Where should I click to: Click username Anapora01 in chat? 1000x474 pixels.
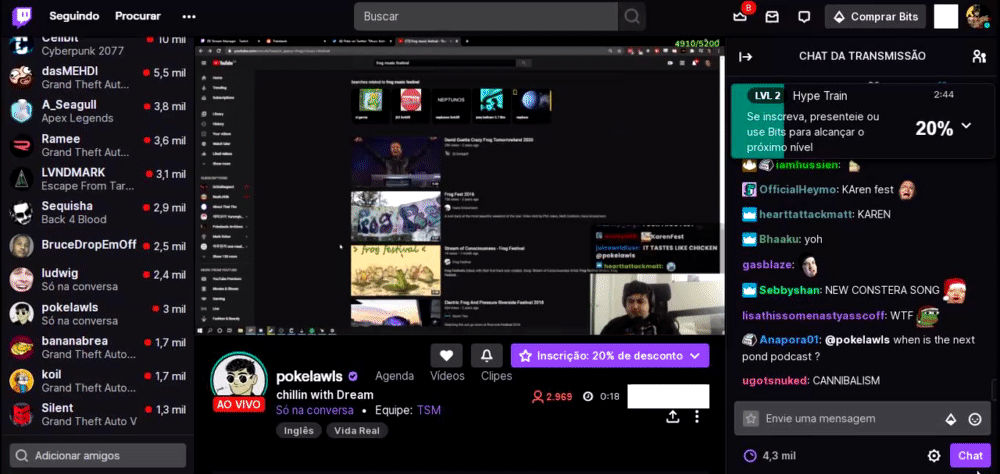point(790,340)
